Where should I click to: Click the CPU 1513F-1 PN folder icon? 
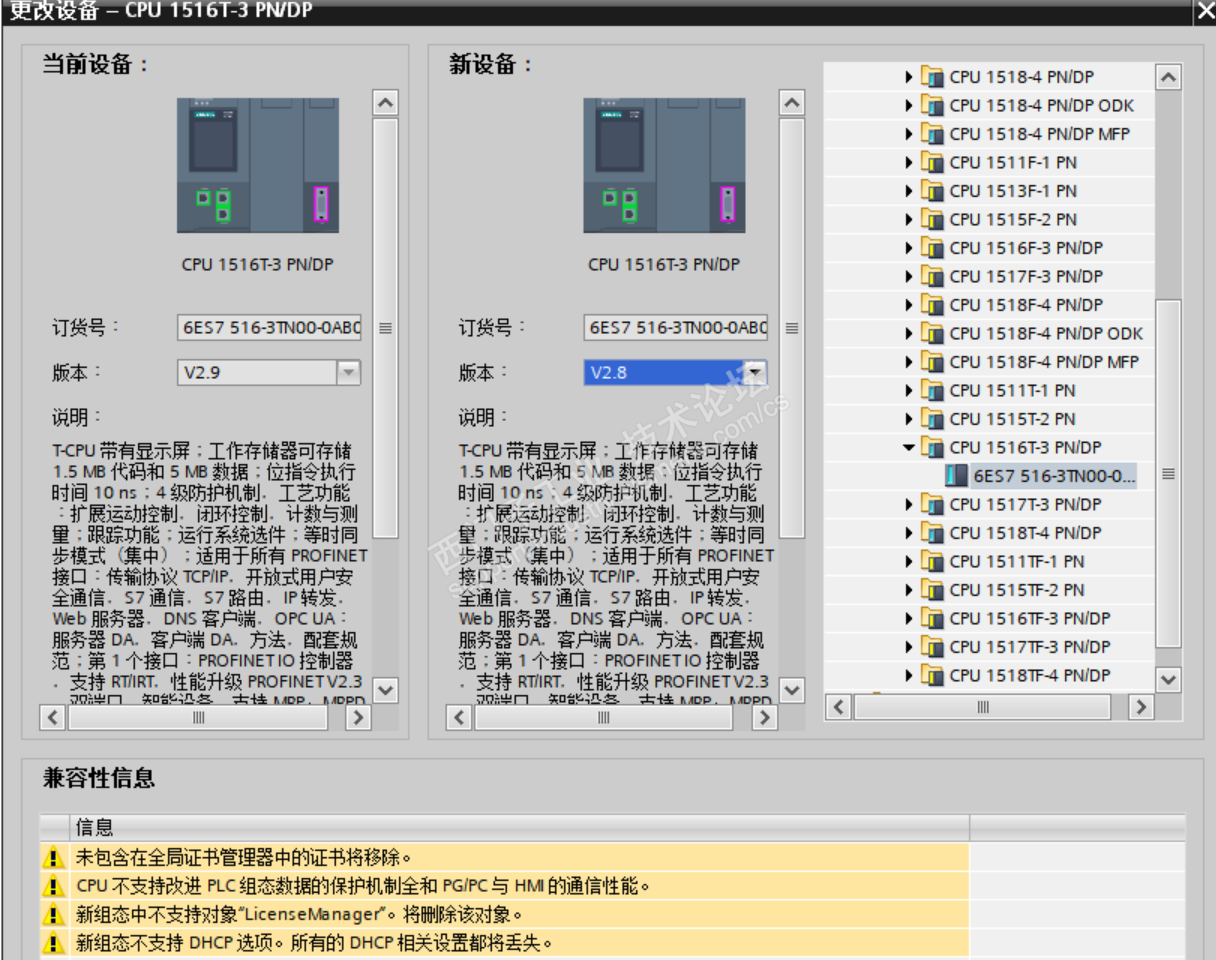coord(932,191)
